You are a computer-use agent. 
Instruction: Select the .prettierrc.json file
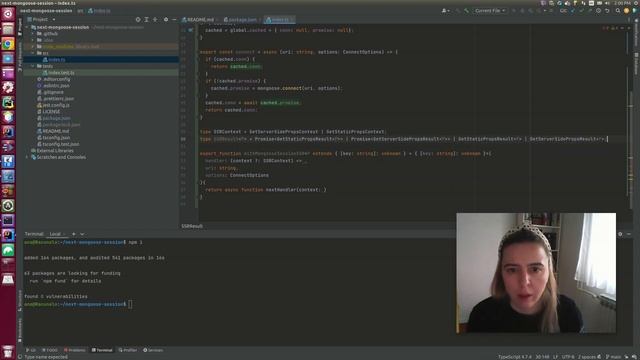56,99
